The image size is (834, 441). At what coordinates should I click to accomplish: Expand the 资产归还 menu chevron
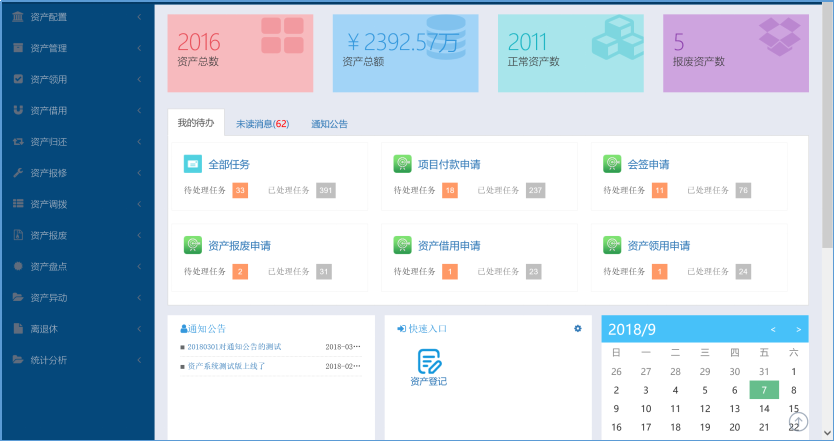pyautogui.click(x=139, y=142)
